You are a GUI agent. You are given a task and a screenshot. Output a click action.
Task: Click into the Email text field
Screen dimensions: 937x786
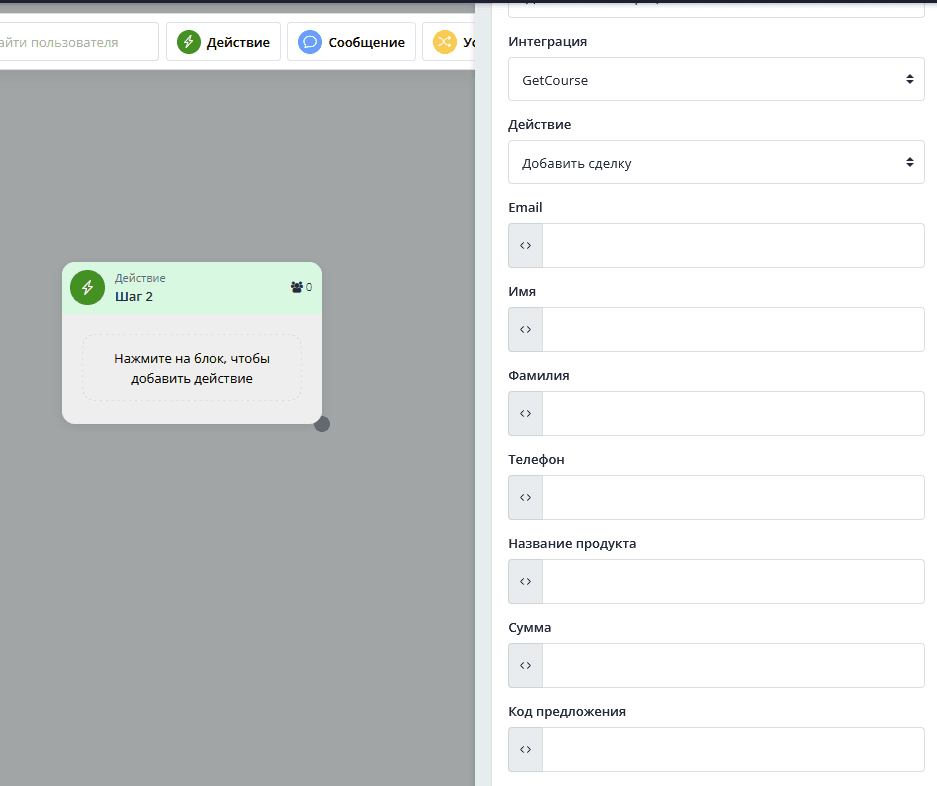click(732, 245)
